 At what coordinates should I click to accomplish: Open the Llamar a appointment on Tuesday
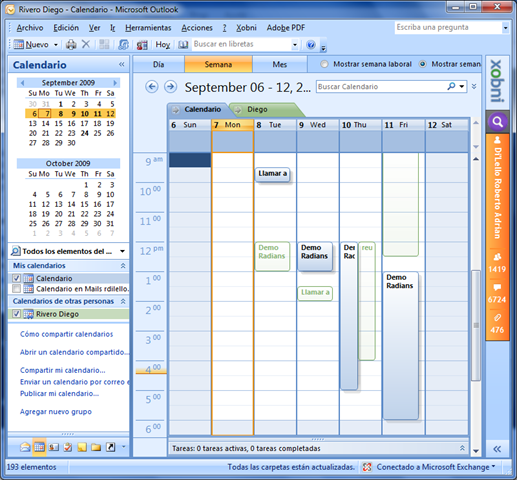click(272, 174)
